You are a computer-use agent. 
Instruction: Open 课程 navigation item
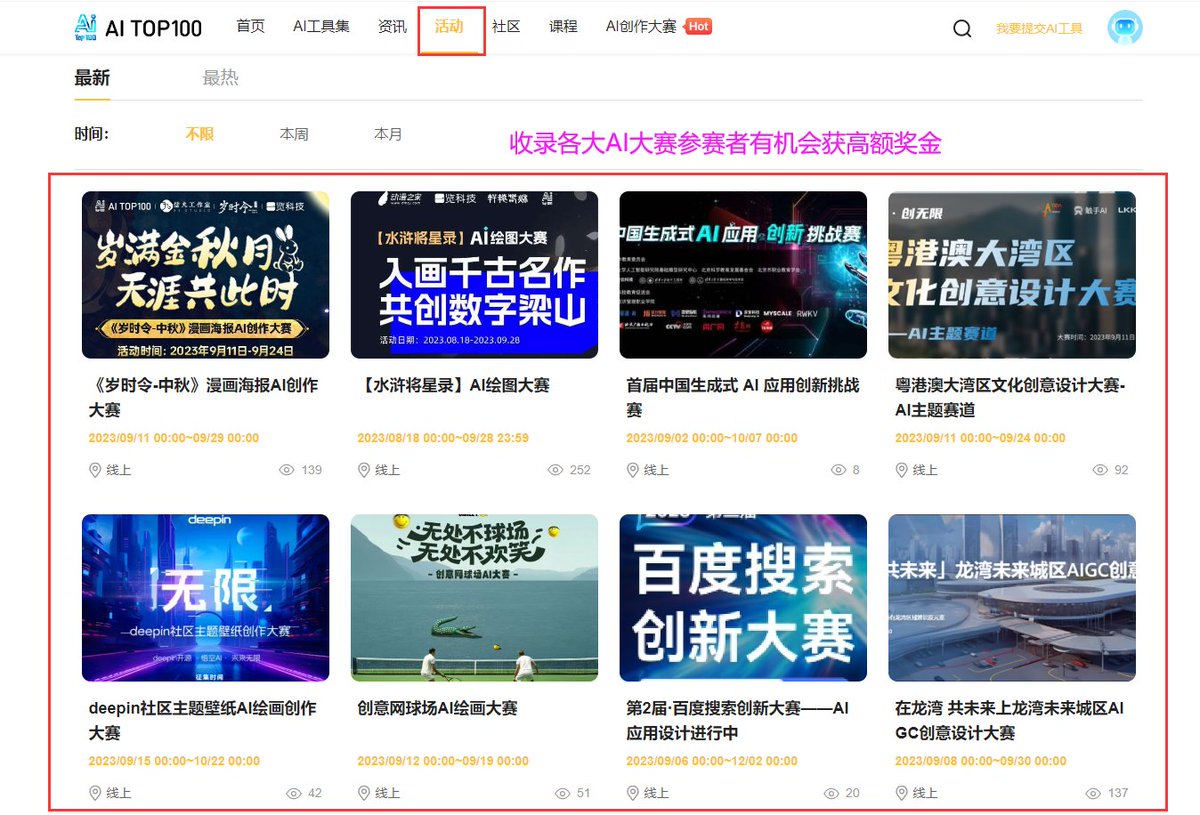(x=563, y=27)
